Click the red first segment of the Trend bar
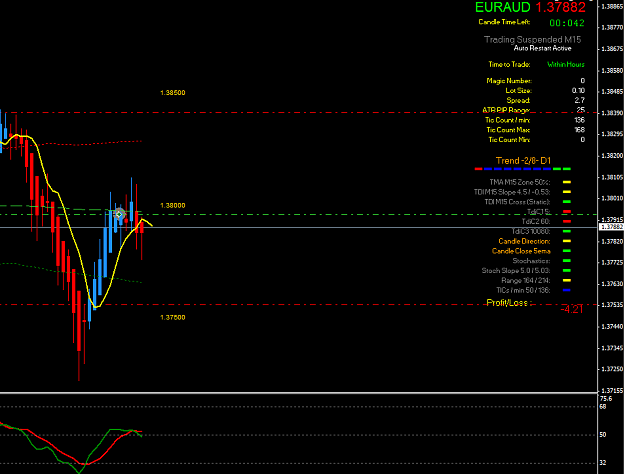 point(478,169)
